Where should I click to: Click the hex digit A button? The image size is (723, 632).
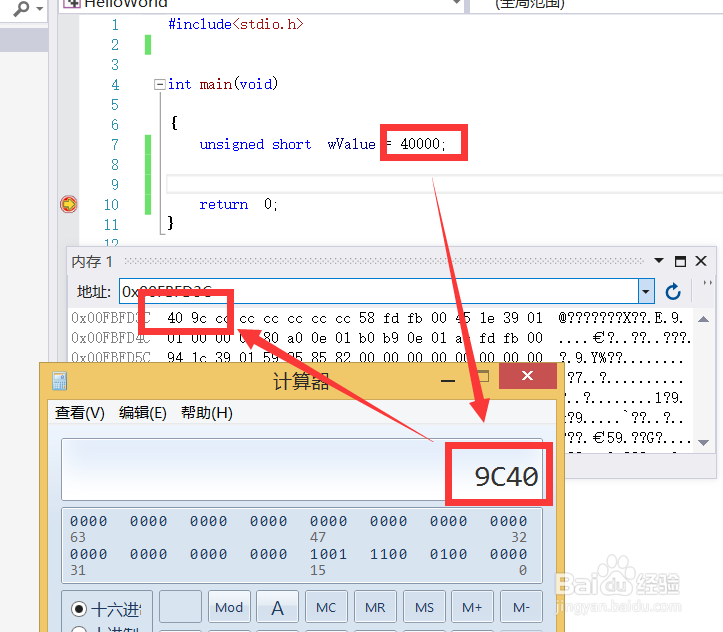[x=278, y=608]
